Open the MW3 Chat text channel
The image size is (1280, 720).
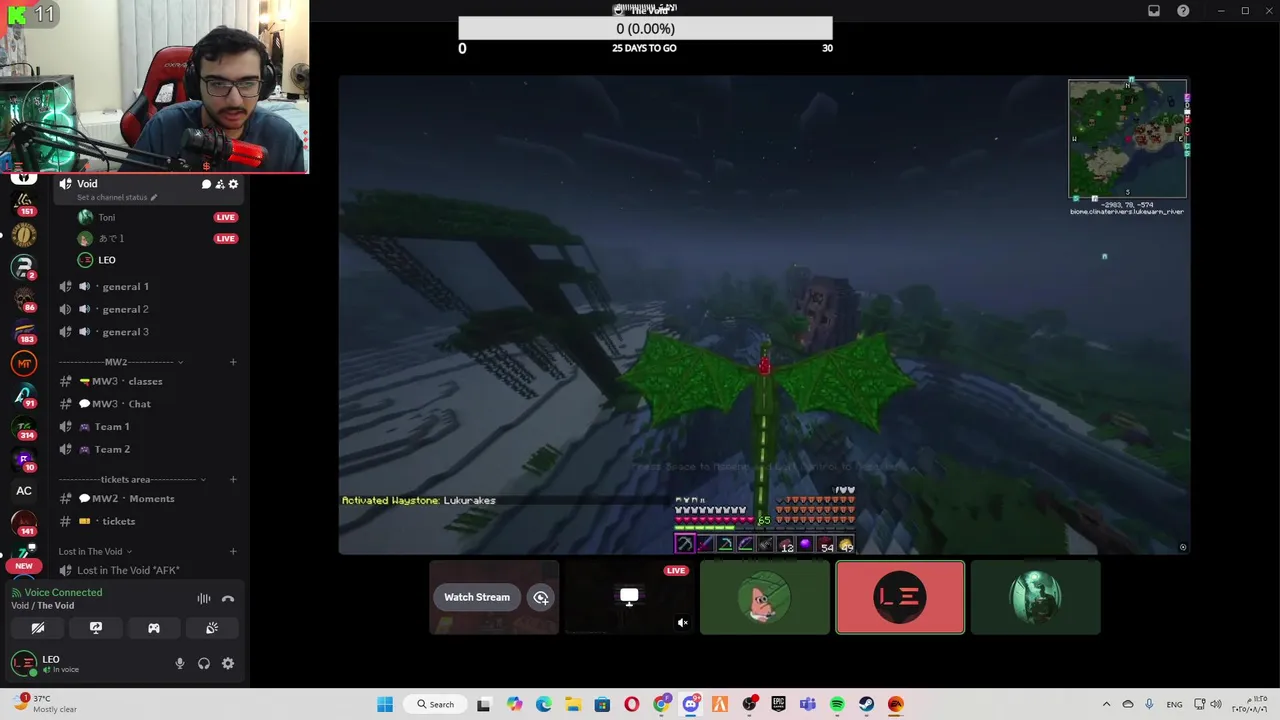[x=148, y=404]
